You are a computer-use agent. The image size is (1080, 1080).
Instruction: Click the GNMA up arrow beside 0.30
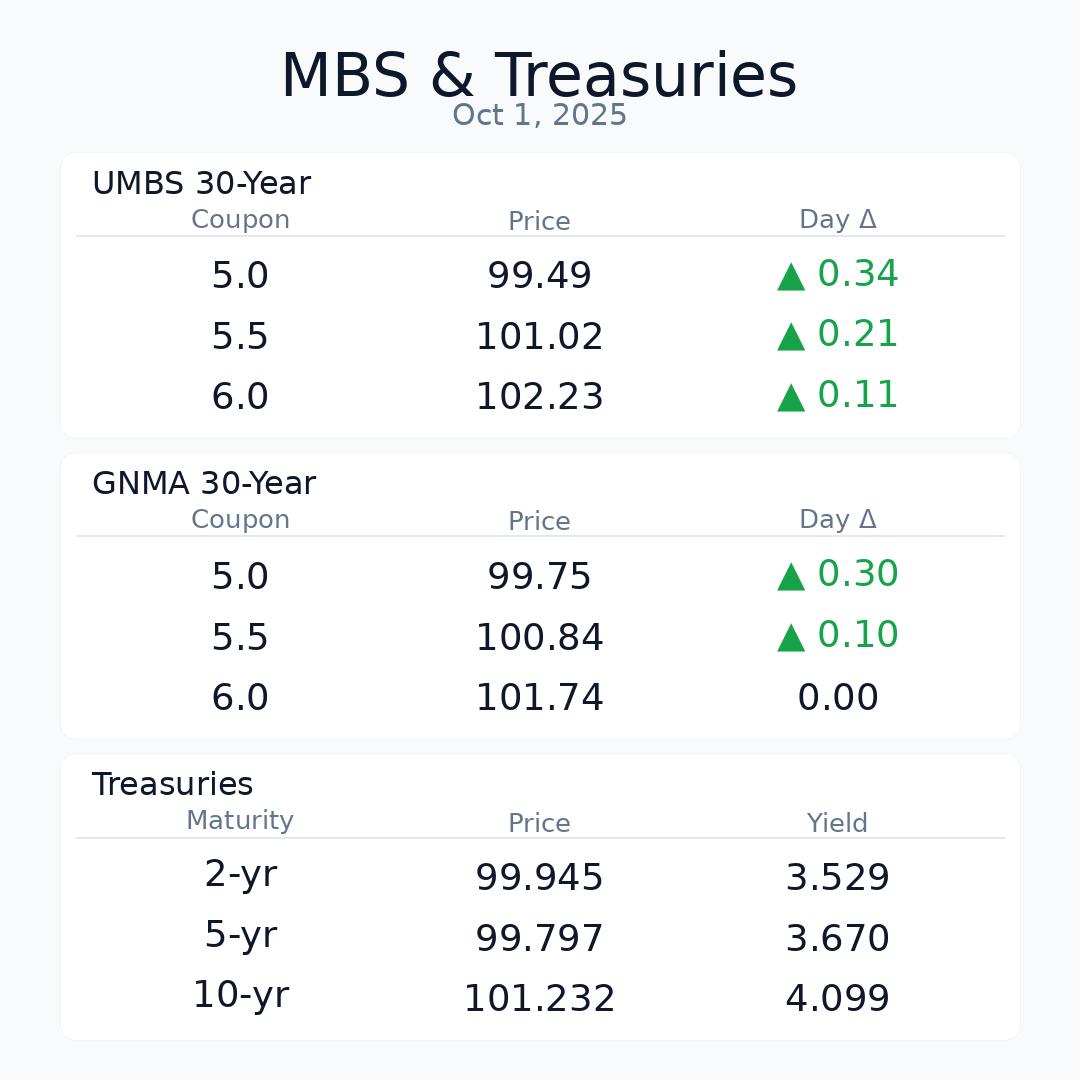point(791,577)
